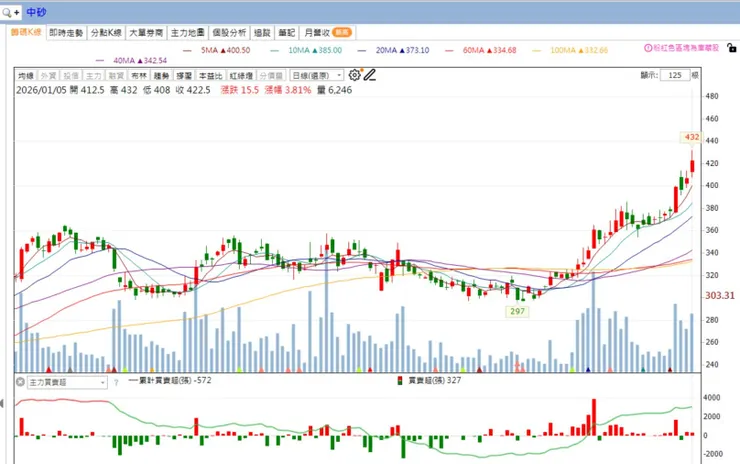Image resolution: width=740 pixels, height=464 pixels.
Task: Click the 20MA 373.10 legend entry
Action: point(394,50)
